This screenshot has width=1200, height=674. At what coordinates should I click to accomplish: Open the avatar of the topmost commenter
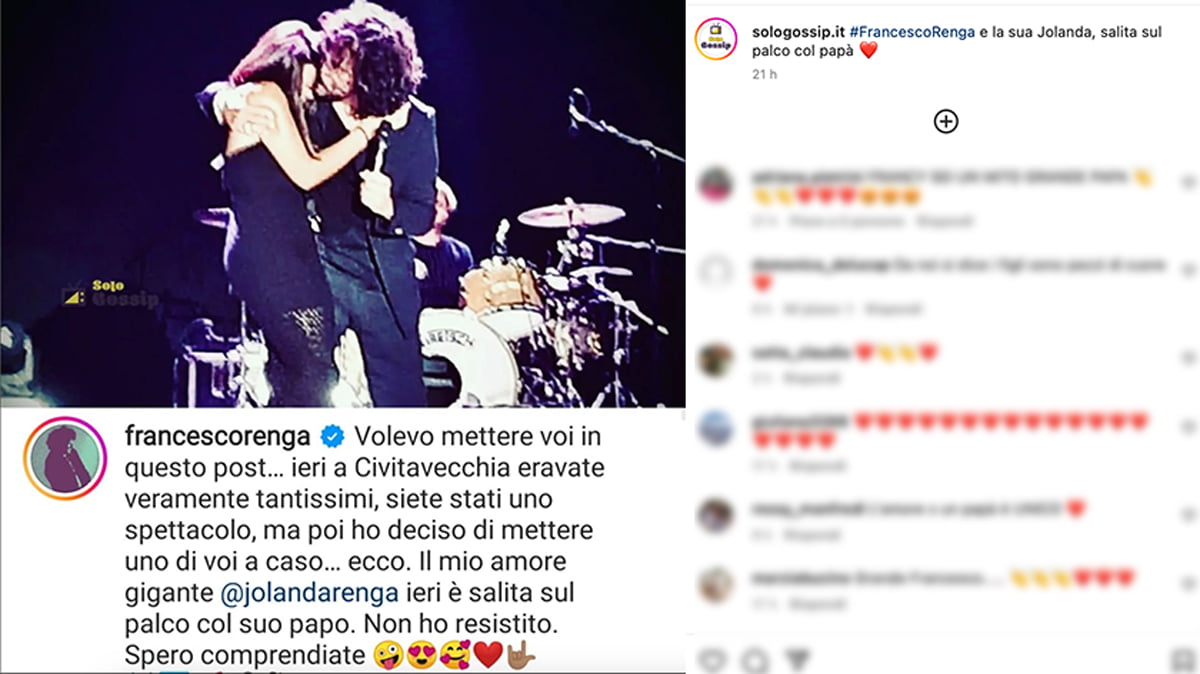coord(716,184)
